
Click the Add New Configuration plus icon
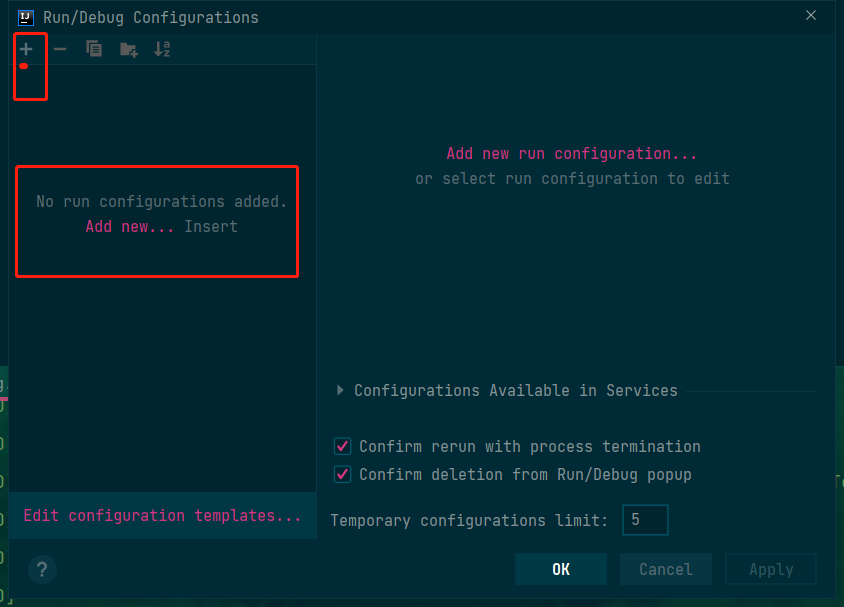pyautogui.click(x=26, y=49)
